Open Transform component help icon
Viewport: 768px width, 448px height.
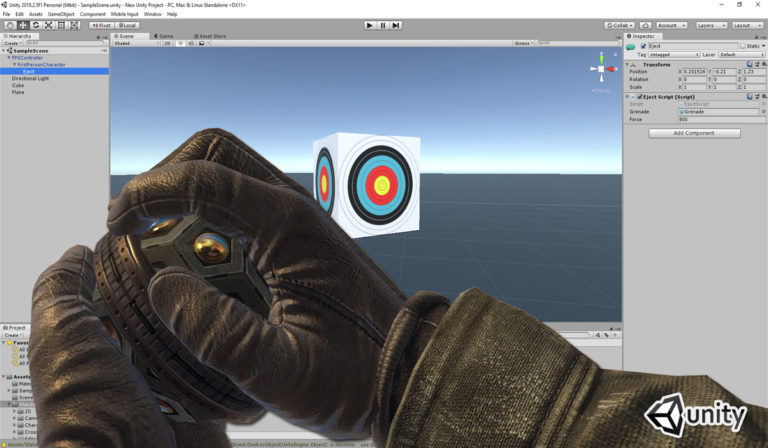tap(749, 64)
